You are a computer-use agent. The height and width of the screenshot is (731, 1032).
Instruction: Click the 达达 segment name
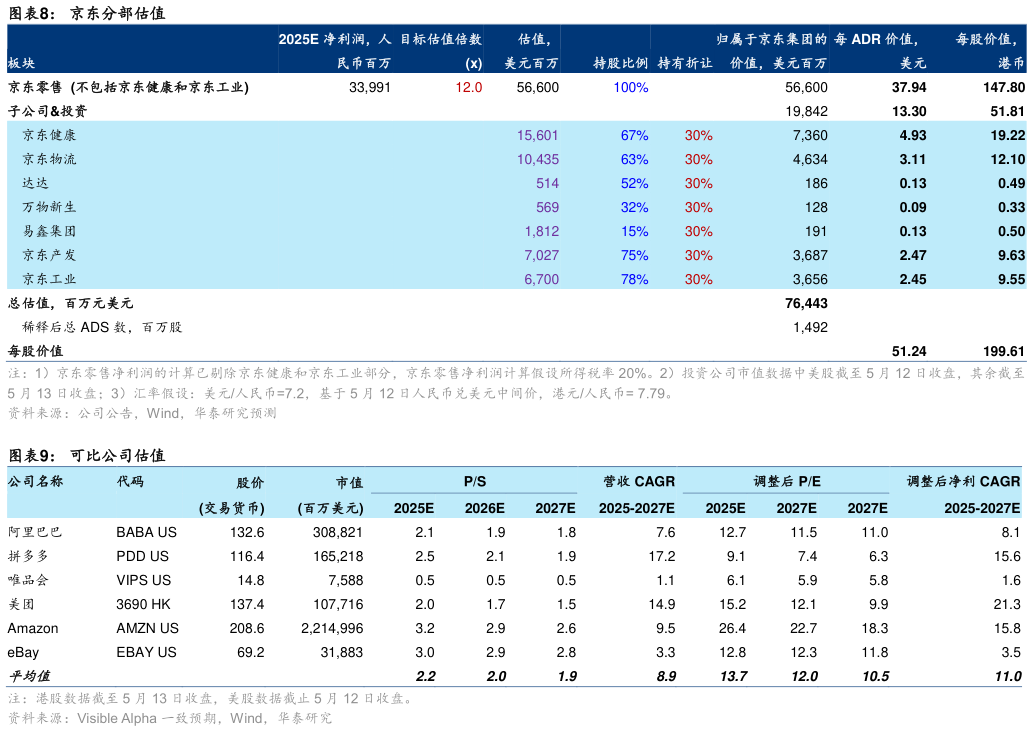coord(35,183)
